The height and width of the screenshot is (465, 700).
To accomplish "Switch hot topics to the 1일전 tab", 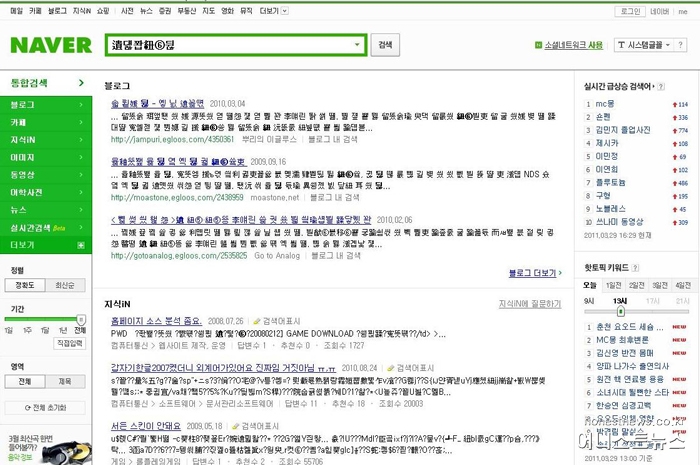I will tap(613, 285).
